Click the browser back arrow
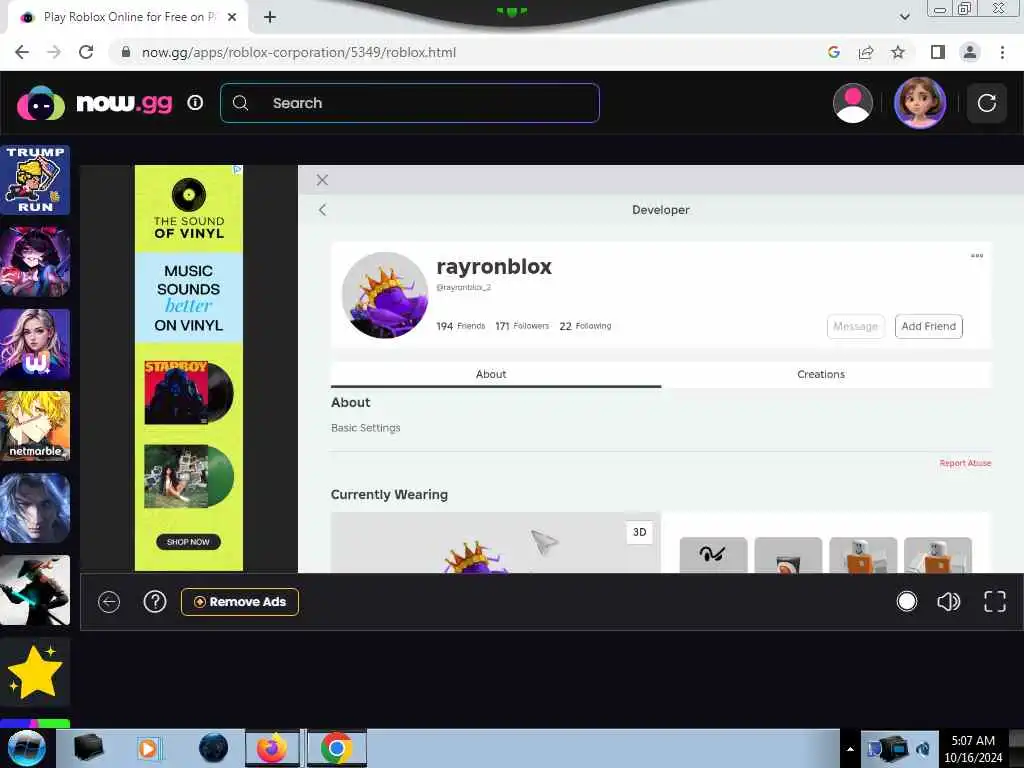 point(22,52)
